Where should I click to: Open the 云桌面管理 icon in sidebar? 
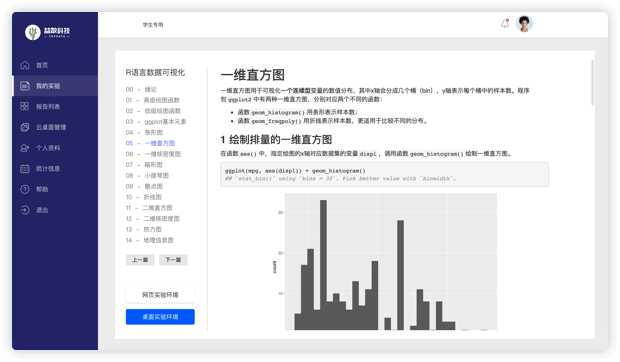coord(25,127)
